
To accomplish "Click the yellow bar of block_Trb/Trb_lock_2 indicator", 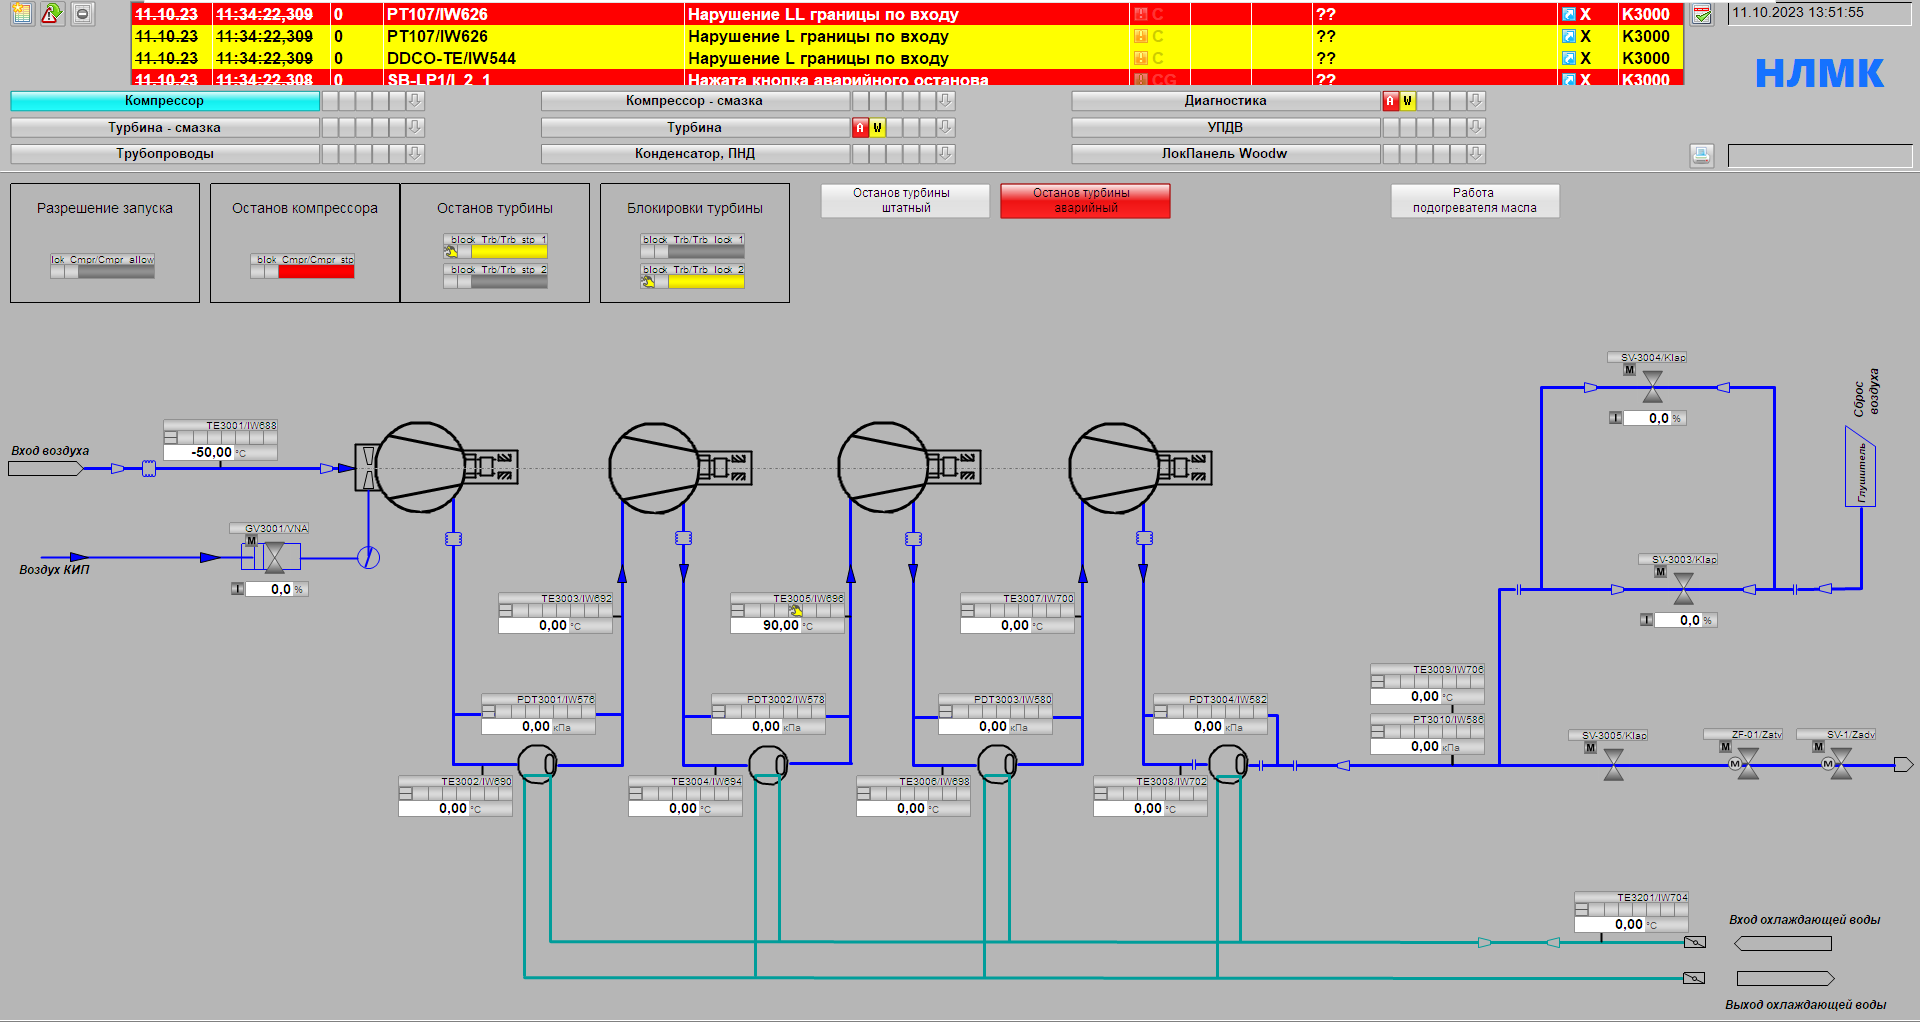I will 706,282.
